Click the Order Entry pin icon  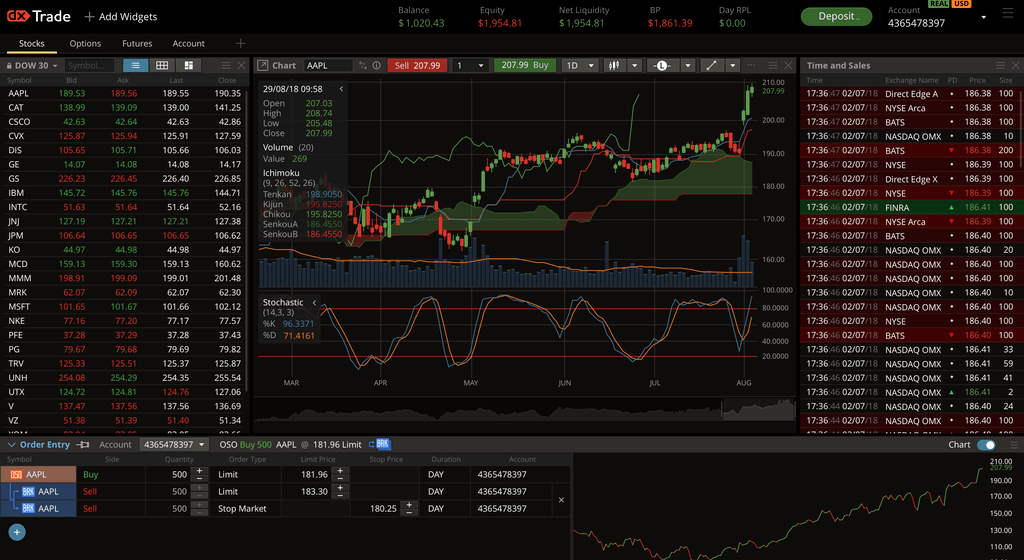pos(83,444)
